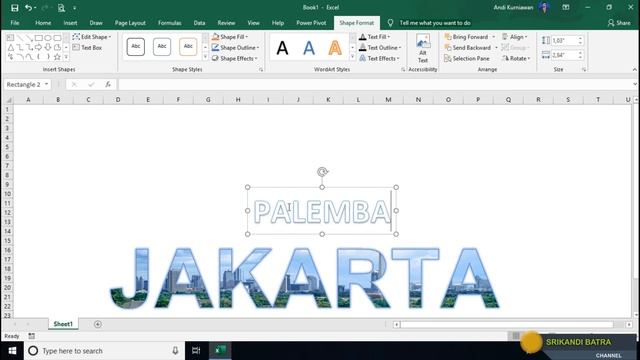Click the Text Box button

(x=87, y=48)
